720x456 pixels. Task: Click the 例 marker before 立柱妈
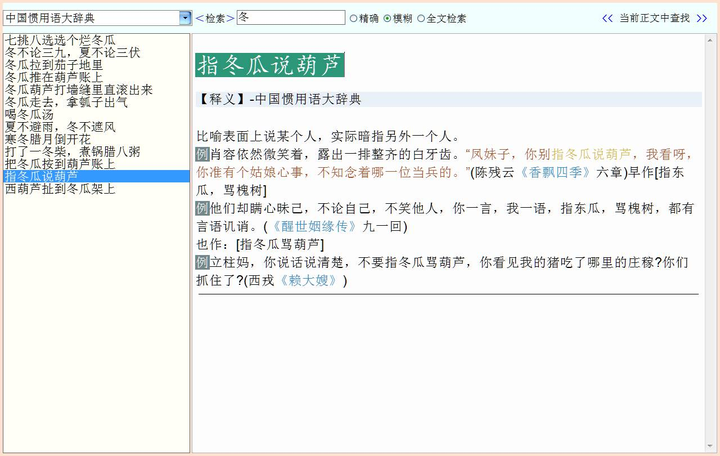[202, 262]
